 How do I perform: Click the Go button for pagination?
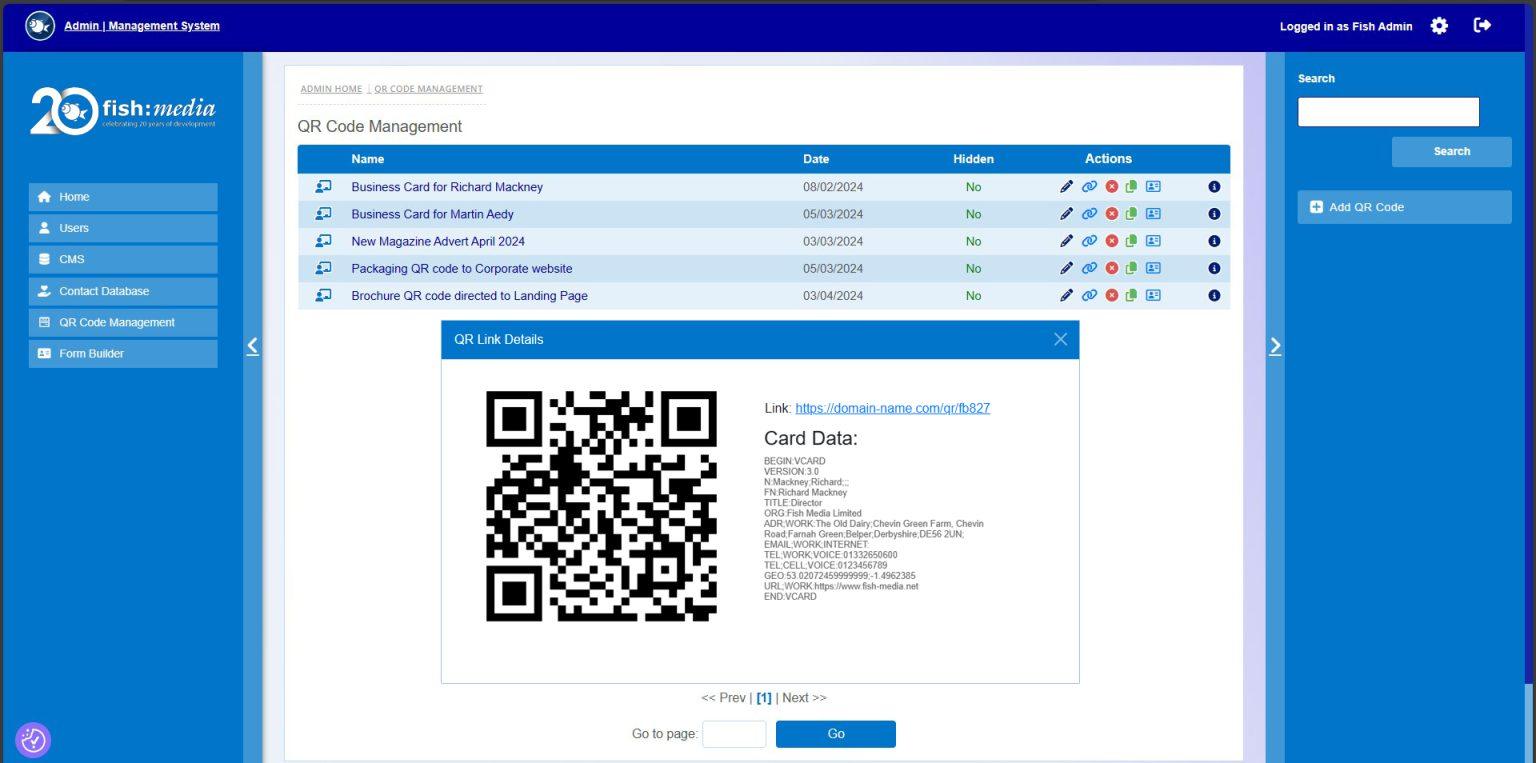[x=836, y=734]
